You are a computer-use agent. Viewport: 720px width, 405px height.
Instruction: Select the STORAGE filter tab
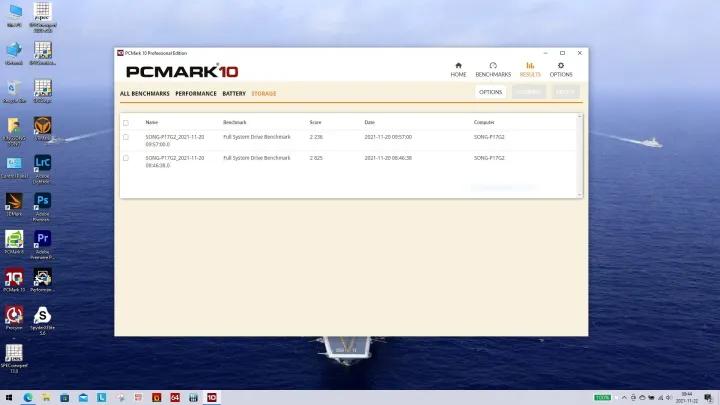[x=264, y=94]
